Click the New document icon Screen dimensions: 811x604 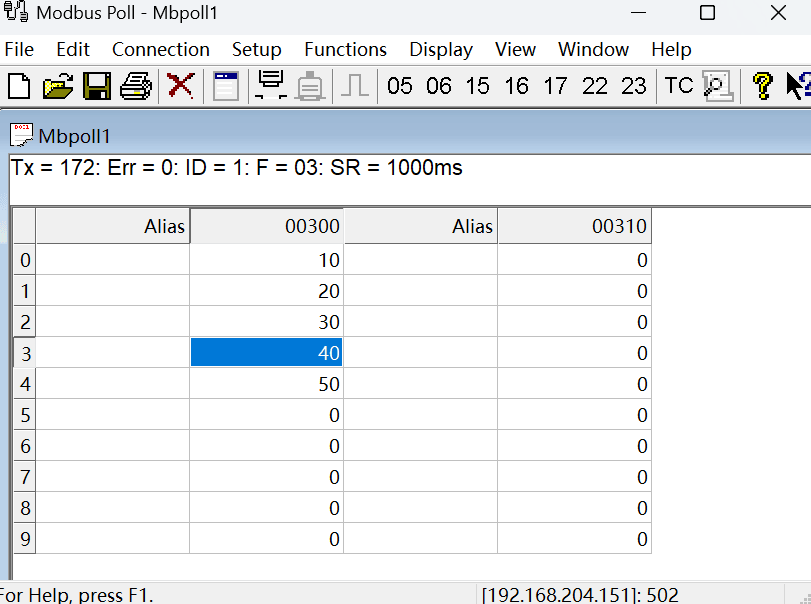click(x=19, y=86)
